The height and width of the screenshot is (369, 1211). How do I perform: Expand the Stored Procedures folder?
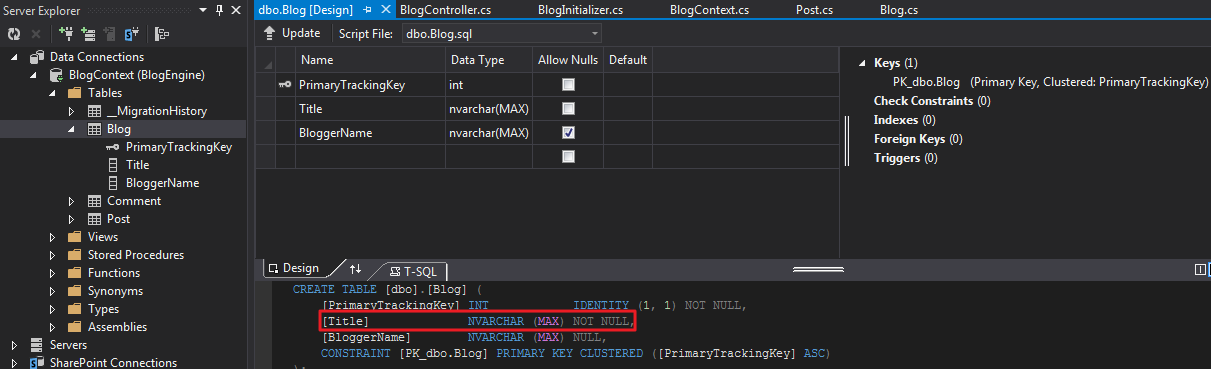(x=53, y=255)
